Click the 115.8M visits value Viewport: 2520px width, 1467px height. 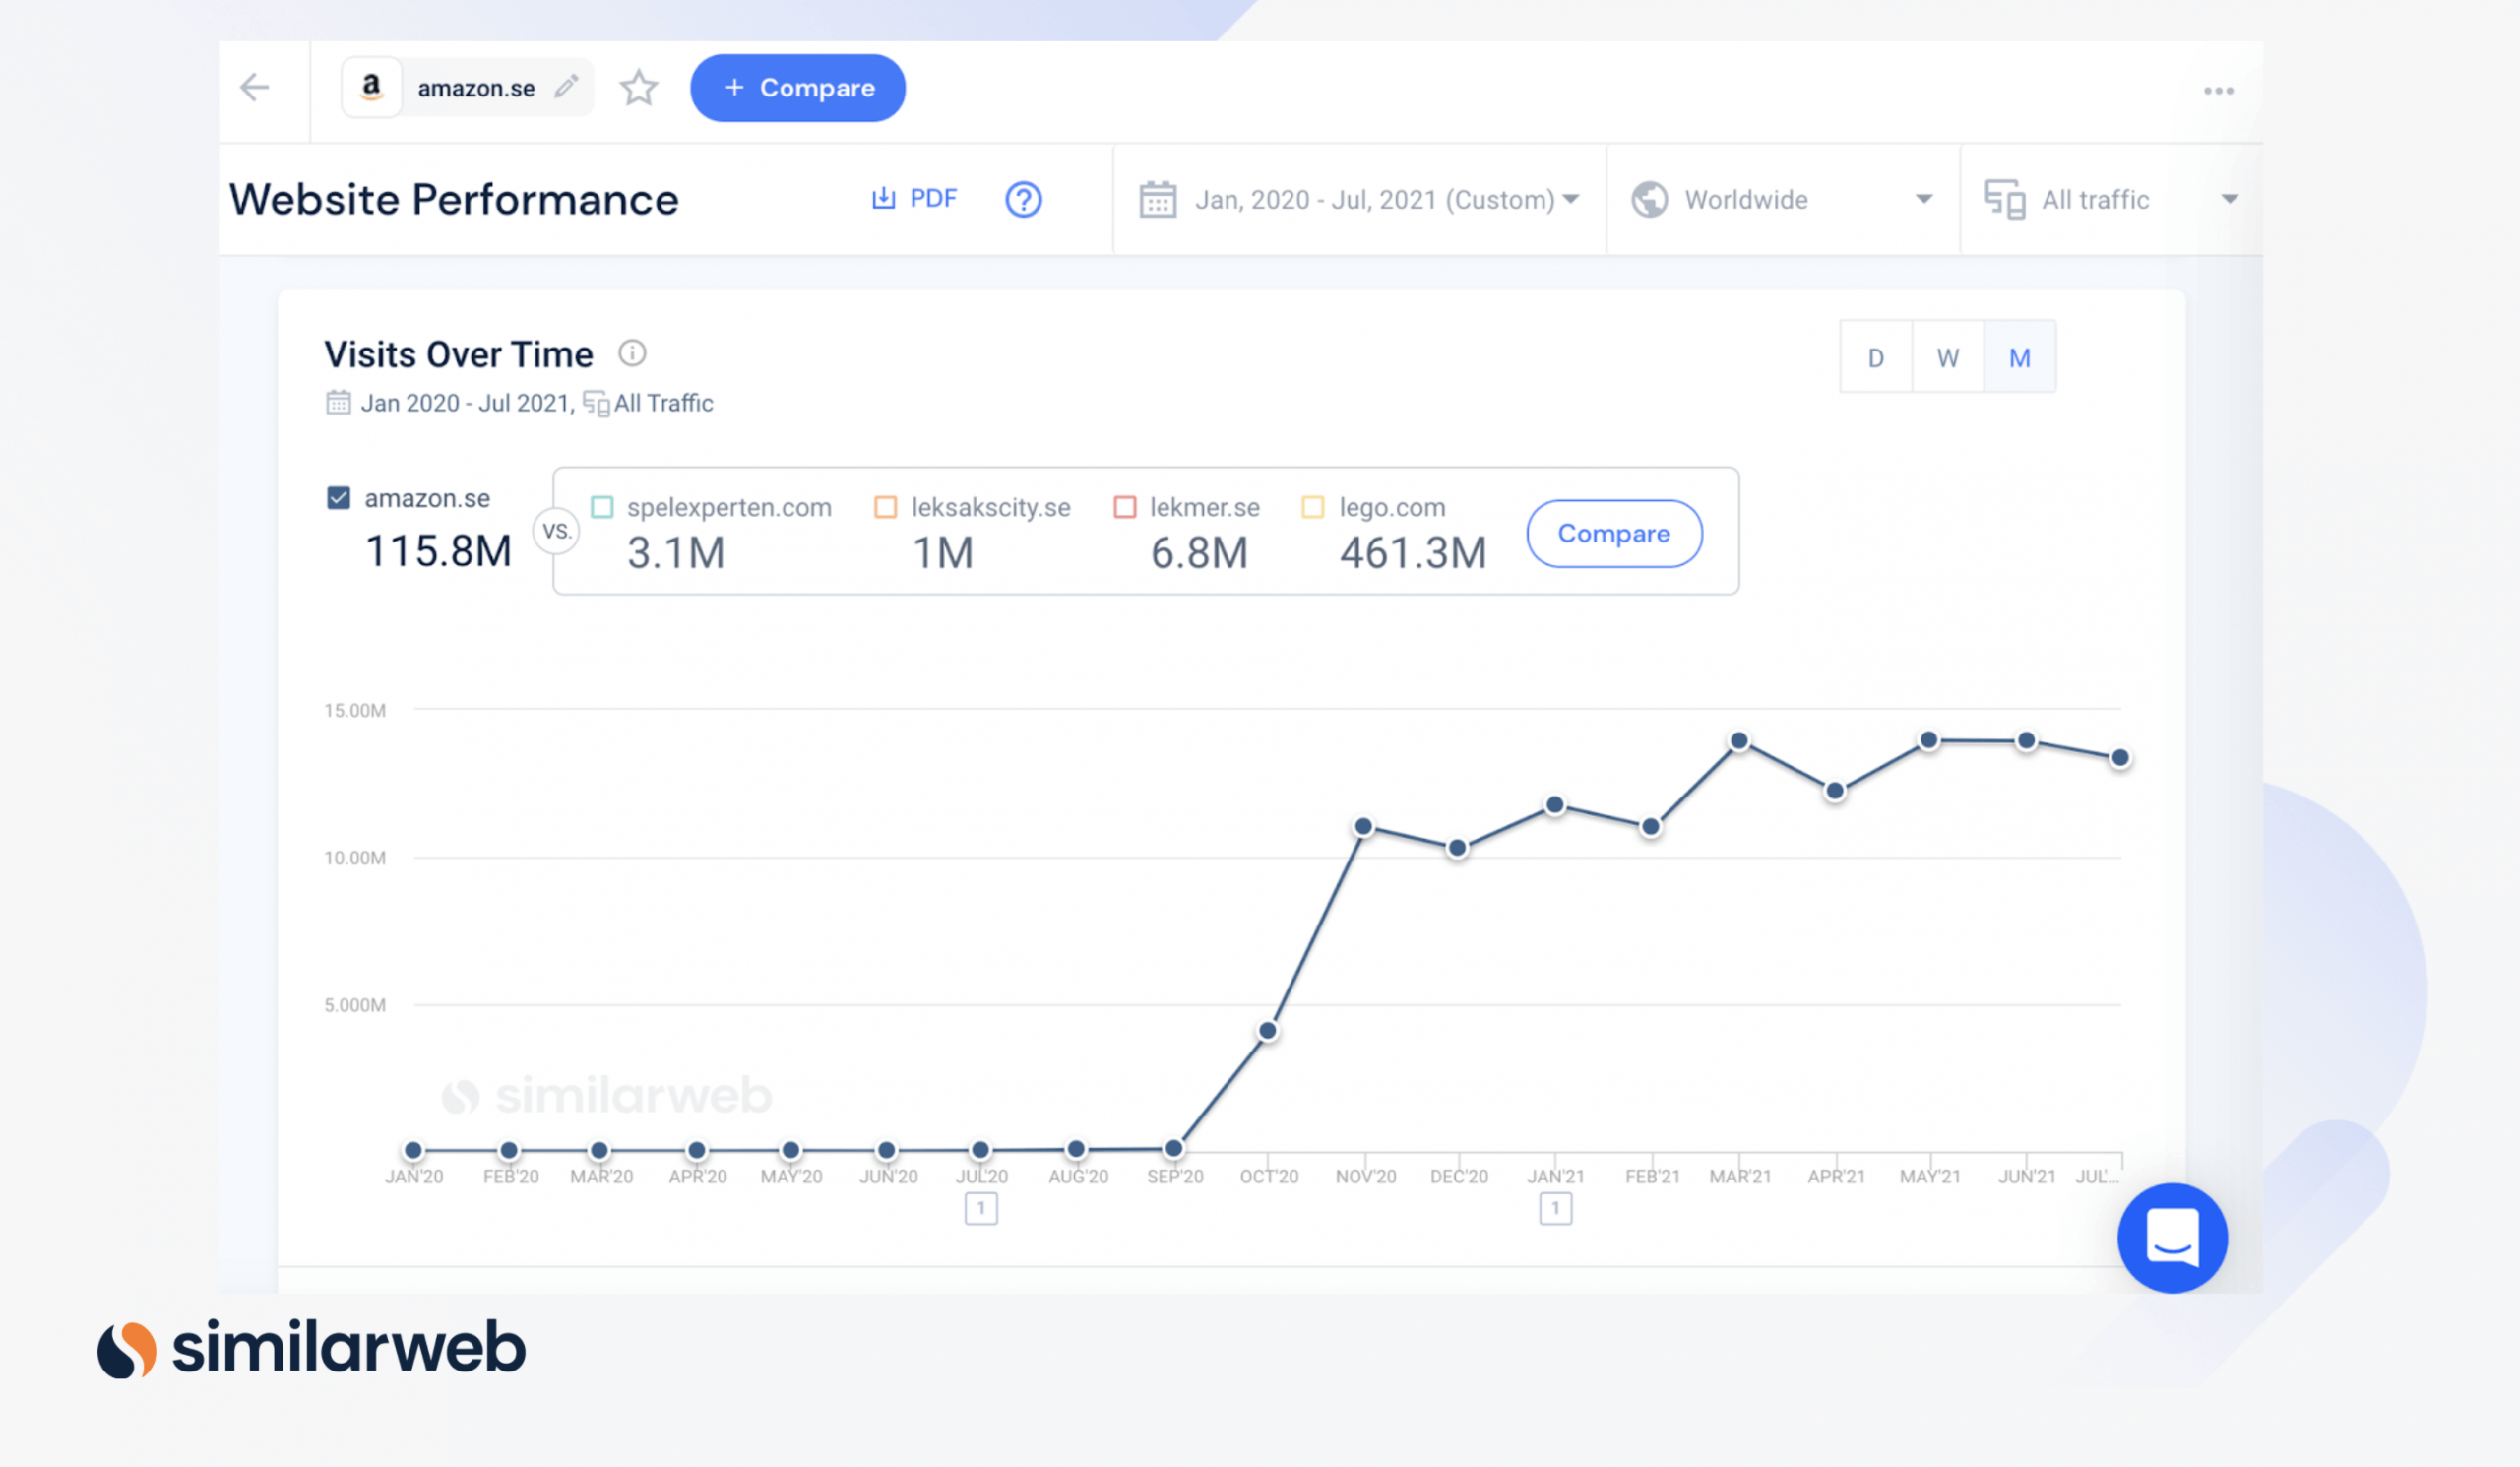(438, 551)
